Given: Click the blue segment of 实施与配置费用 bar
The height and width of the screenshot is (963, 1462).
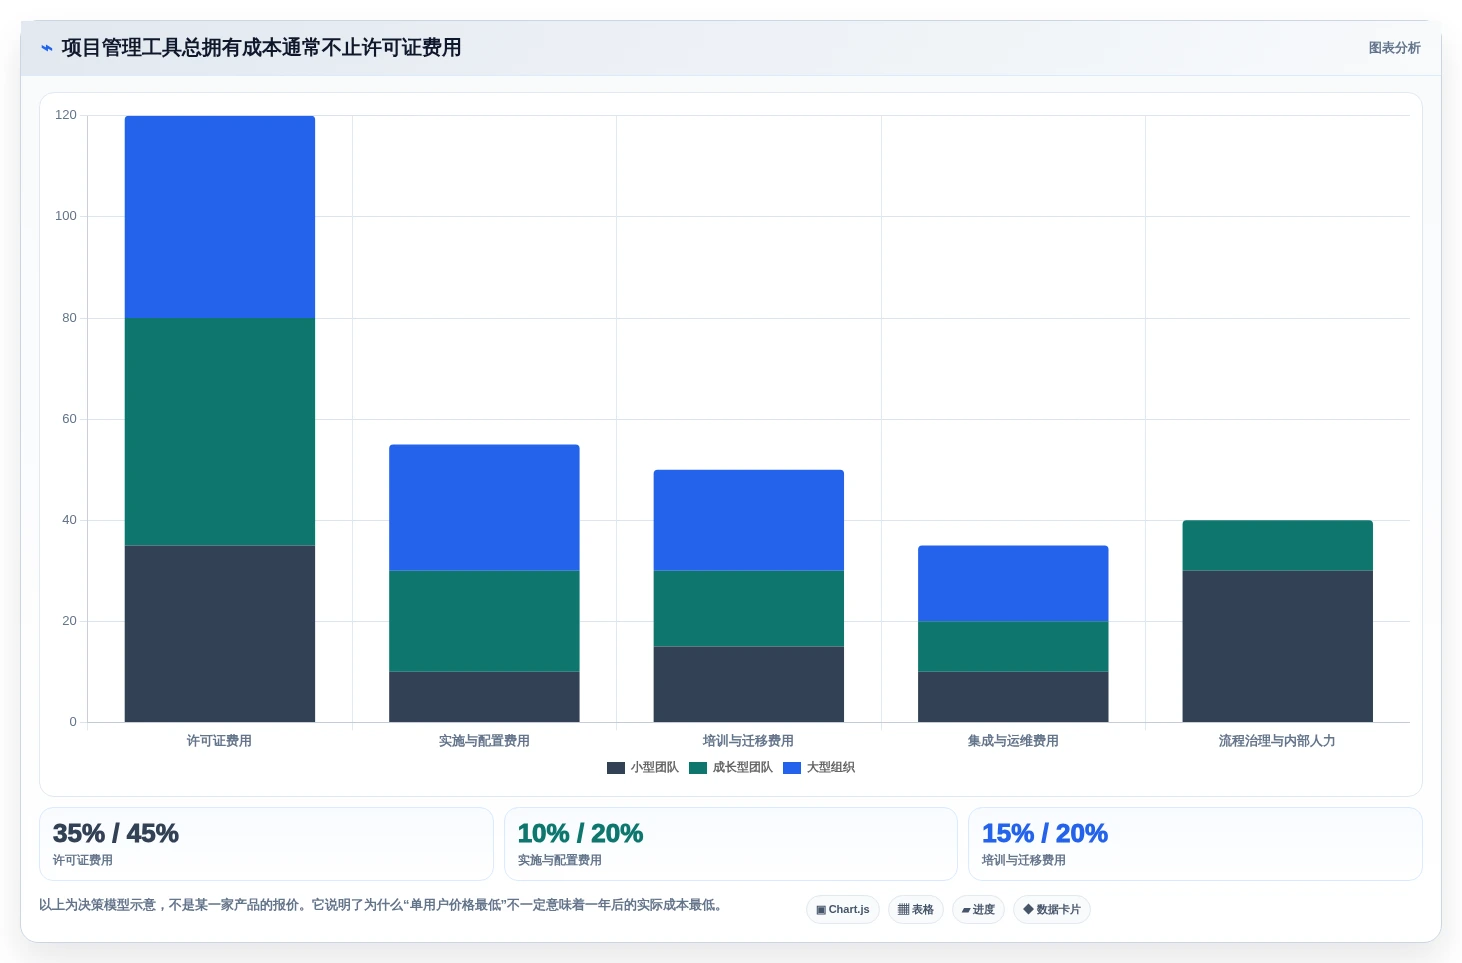Looking at the screenshot, I should point(484,508).
